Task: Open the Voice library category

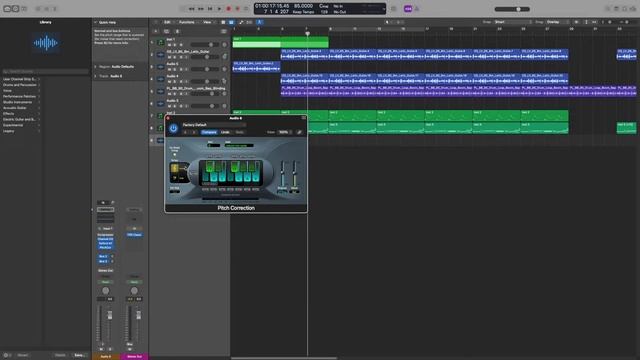Action: (x=21, y=91)
